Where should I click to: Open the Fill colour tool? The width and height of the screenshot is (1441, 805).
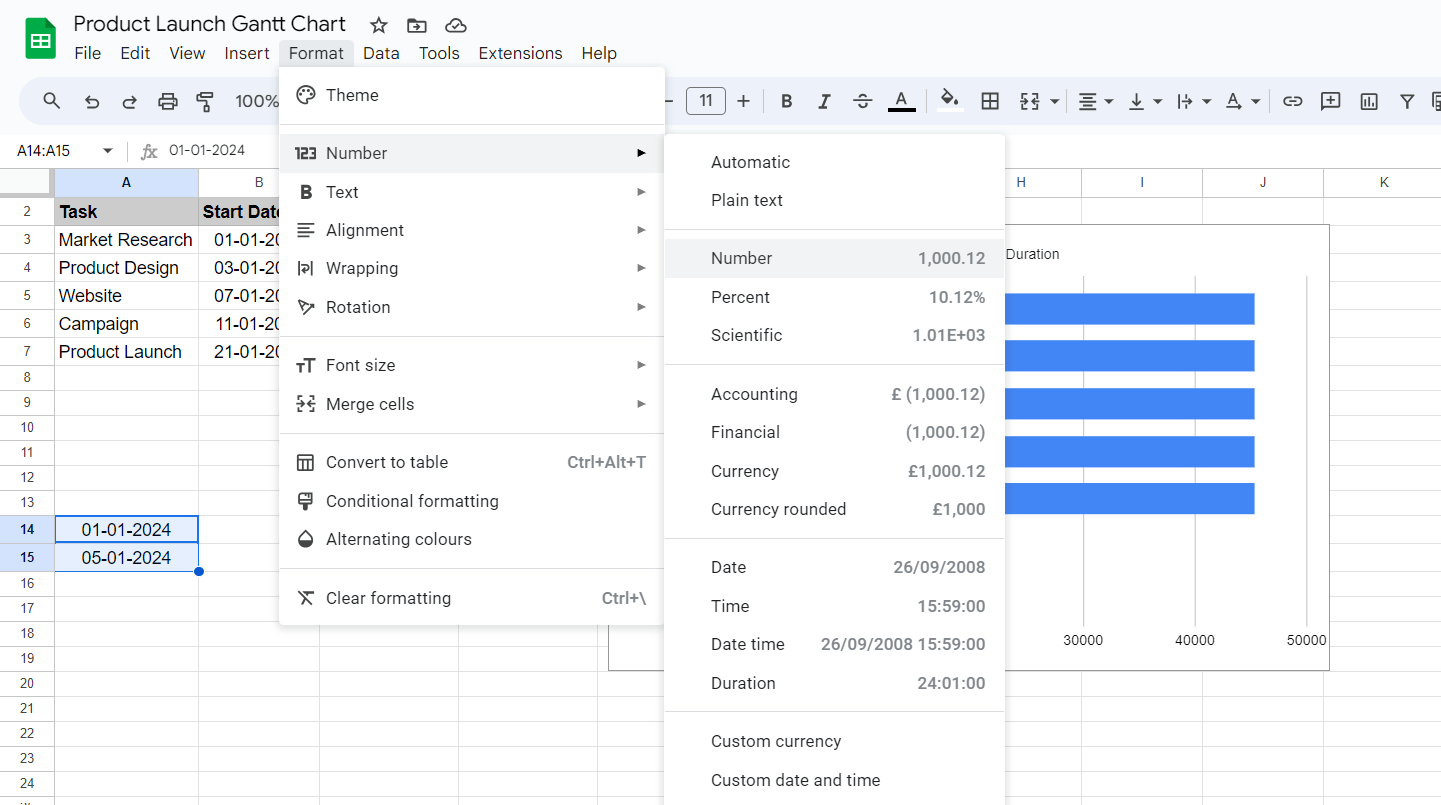pos(949,101)
